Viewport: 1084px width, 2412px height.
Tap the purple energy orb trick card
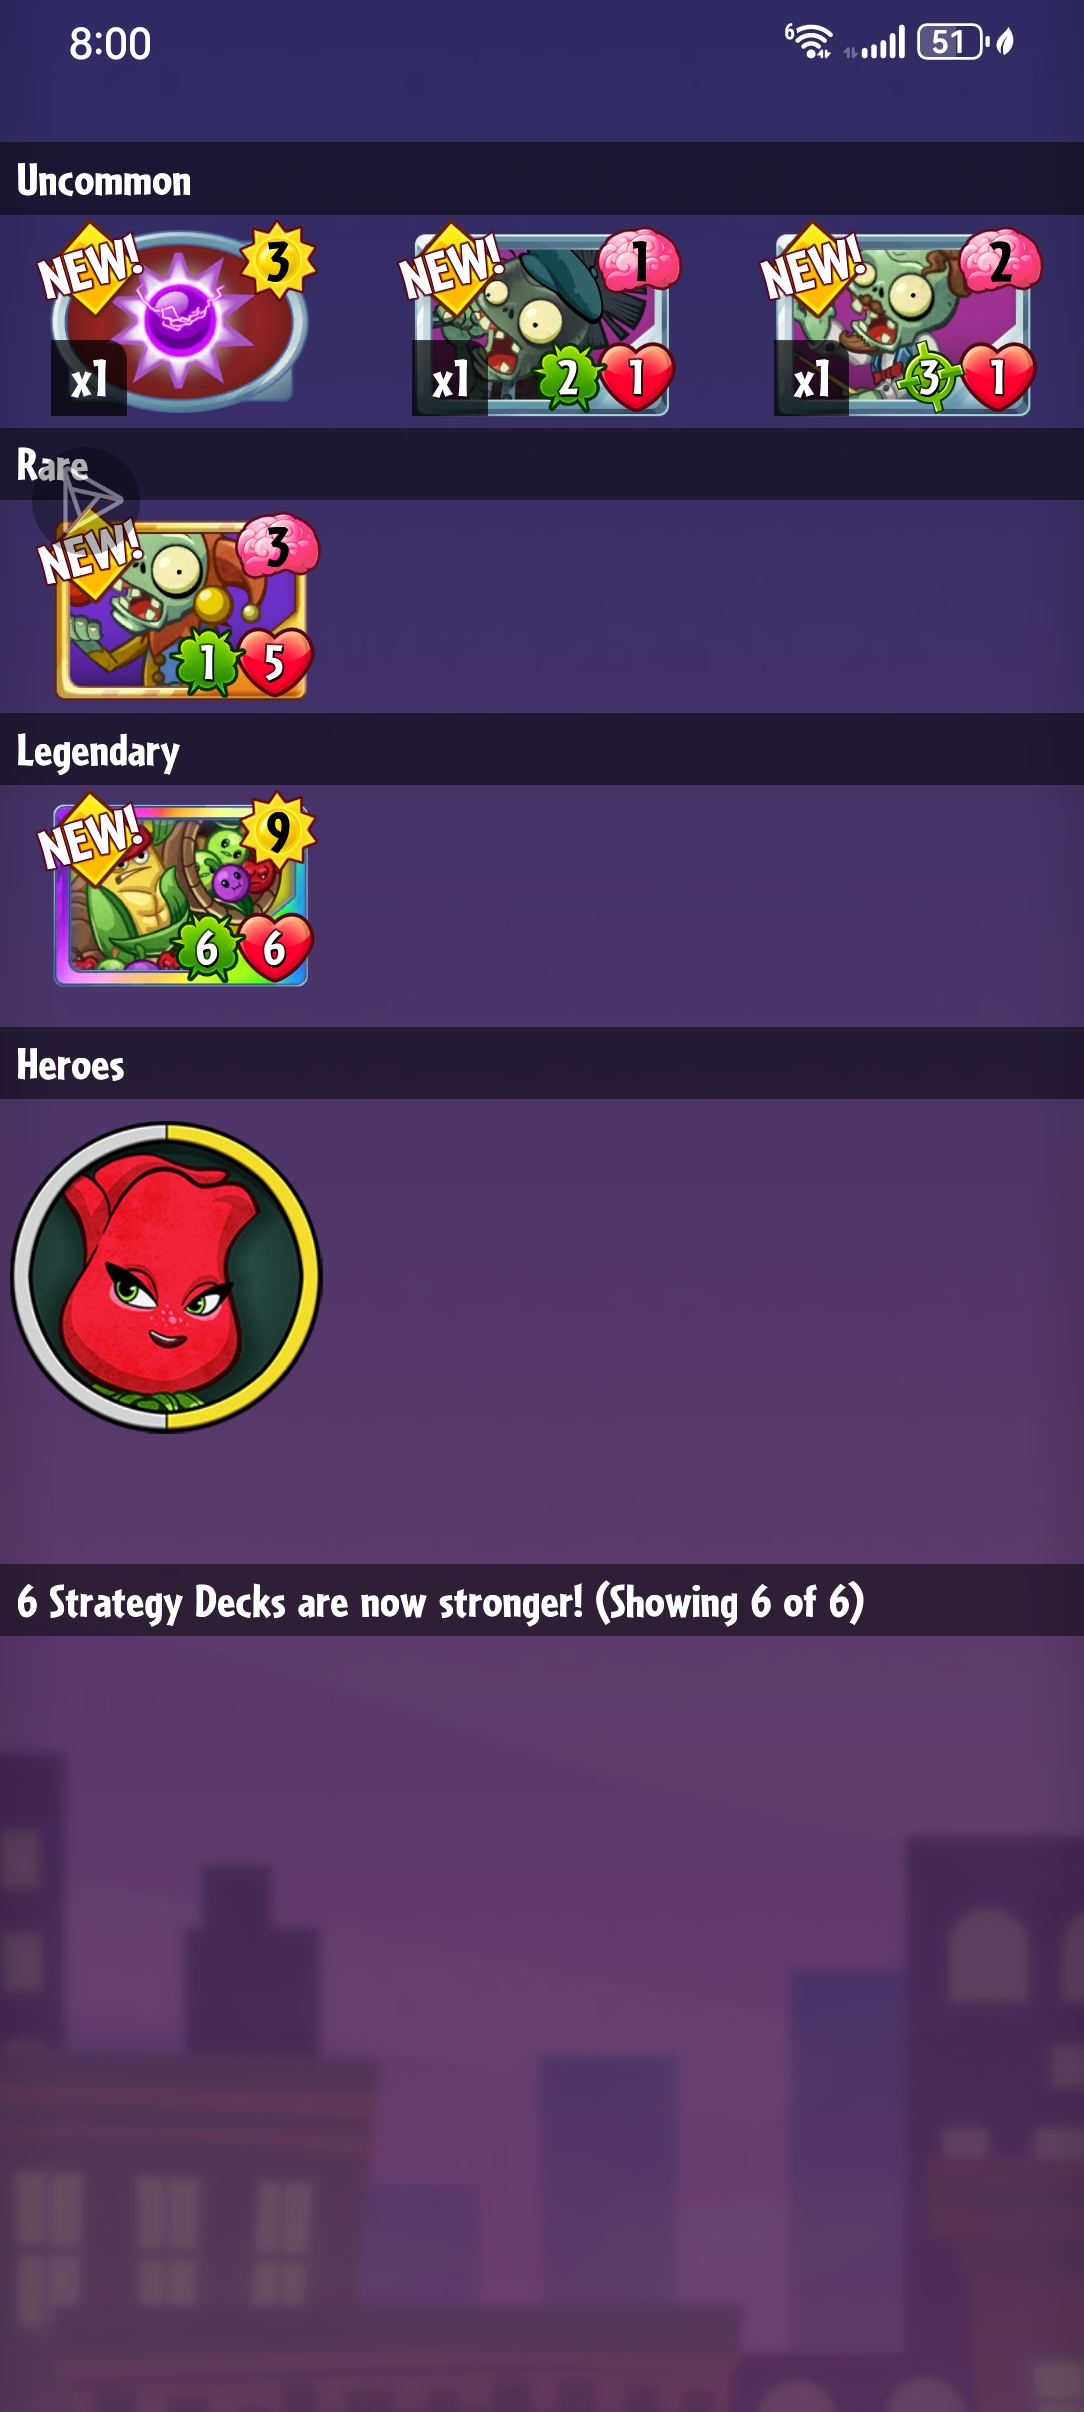click(180, 318)
